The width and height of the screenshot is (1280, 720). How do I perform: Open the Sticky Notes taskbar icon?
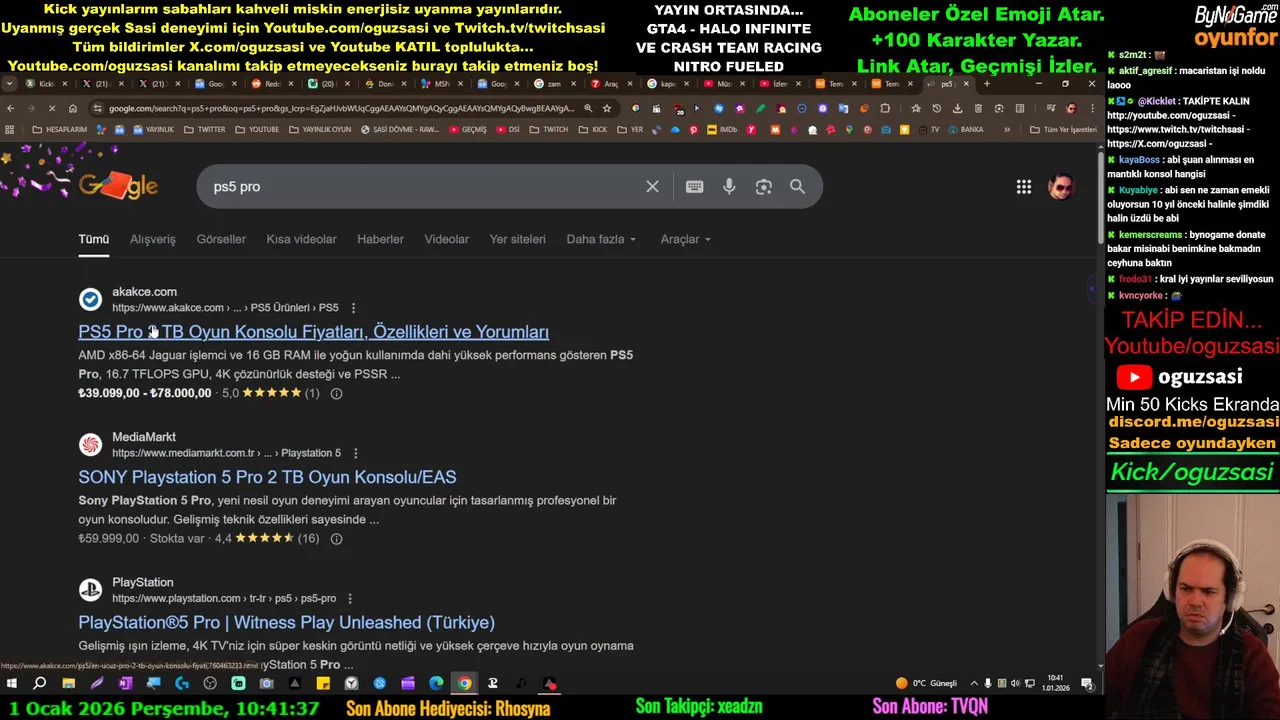point(323,684)
